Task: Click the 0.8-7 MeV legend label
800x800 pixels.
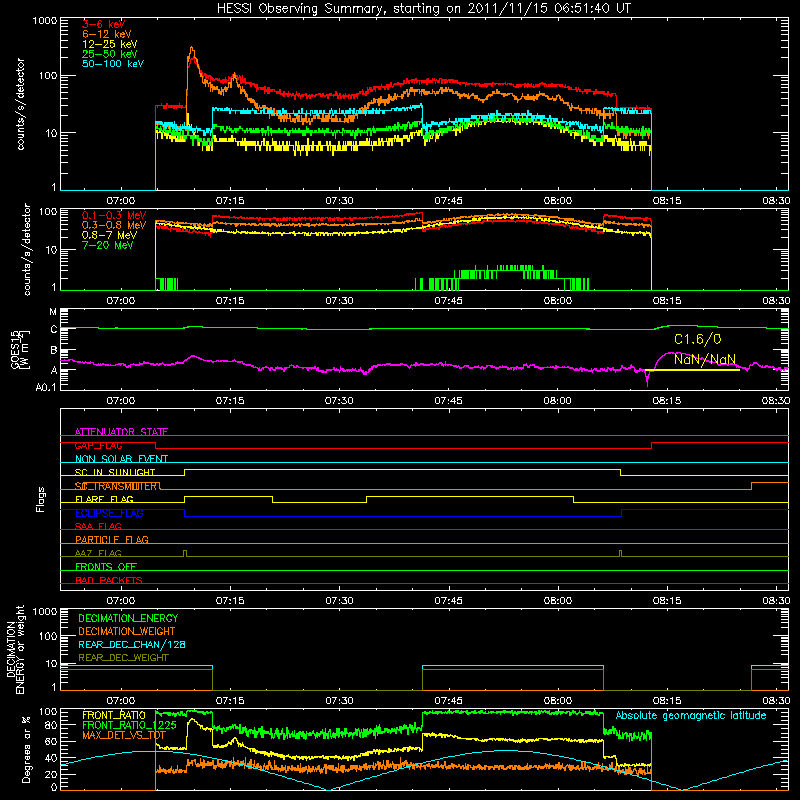Action: [x=109, y=235]
